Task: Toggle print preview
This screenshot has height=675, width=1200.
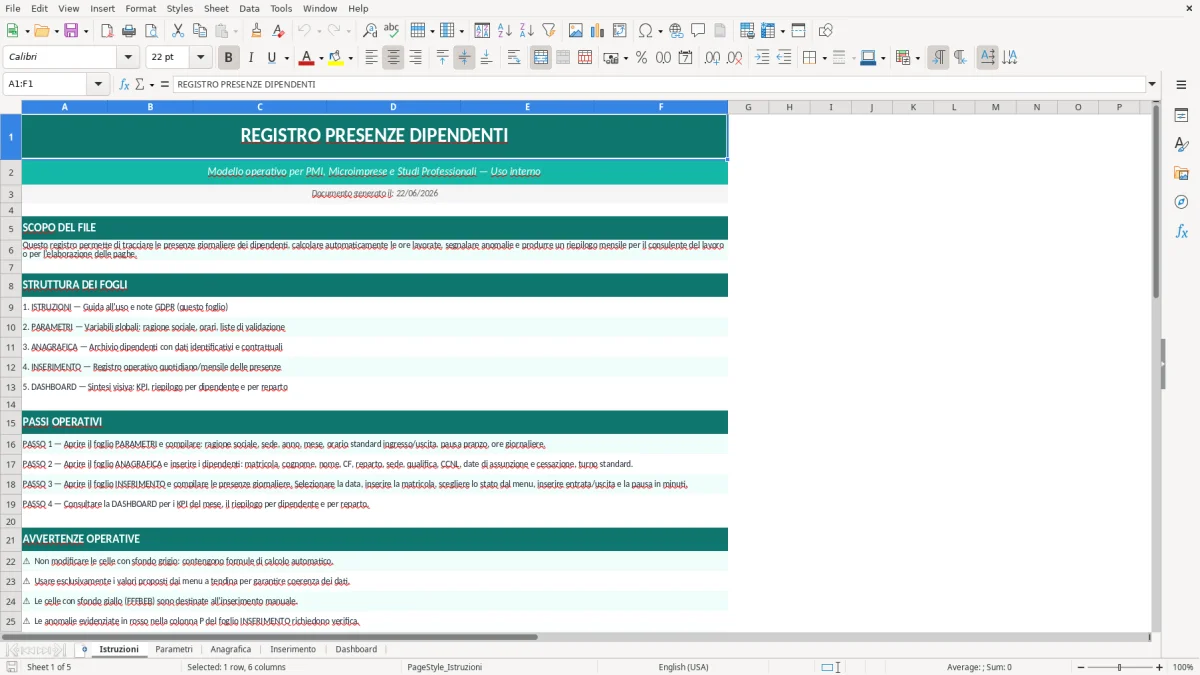Action: point(152,31)
